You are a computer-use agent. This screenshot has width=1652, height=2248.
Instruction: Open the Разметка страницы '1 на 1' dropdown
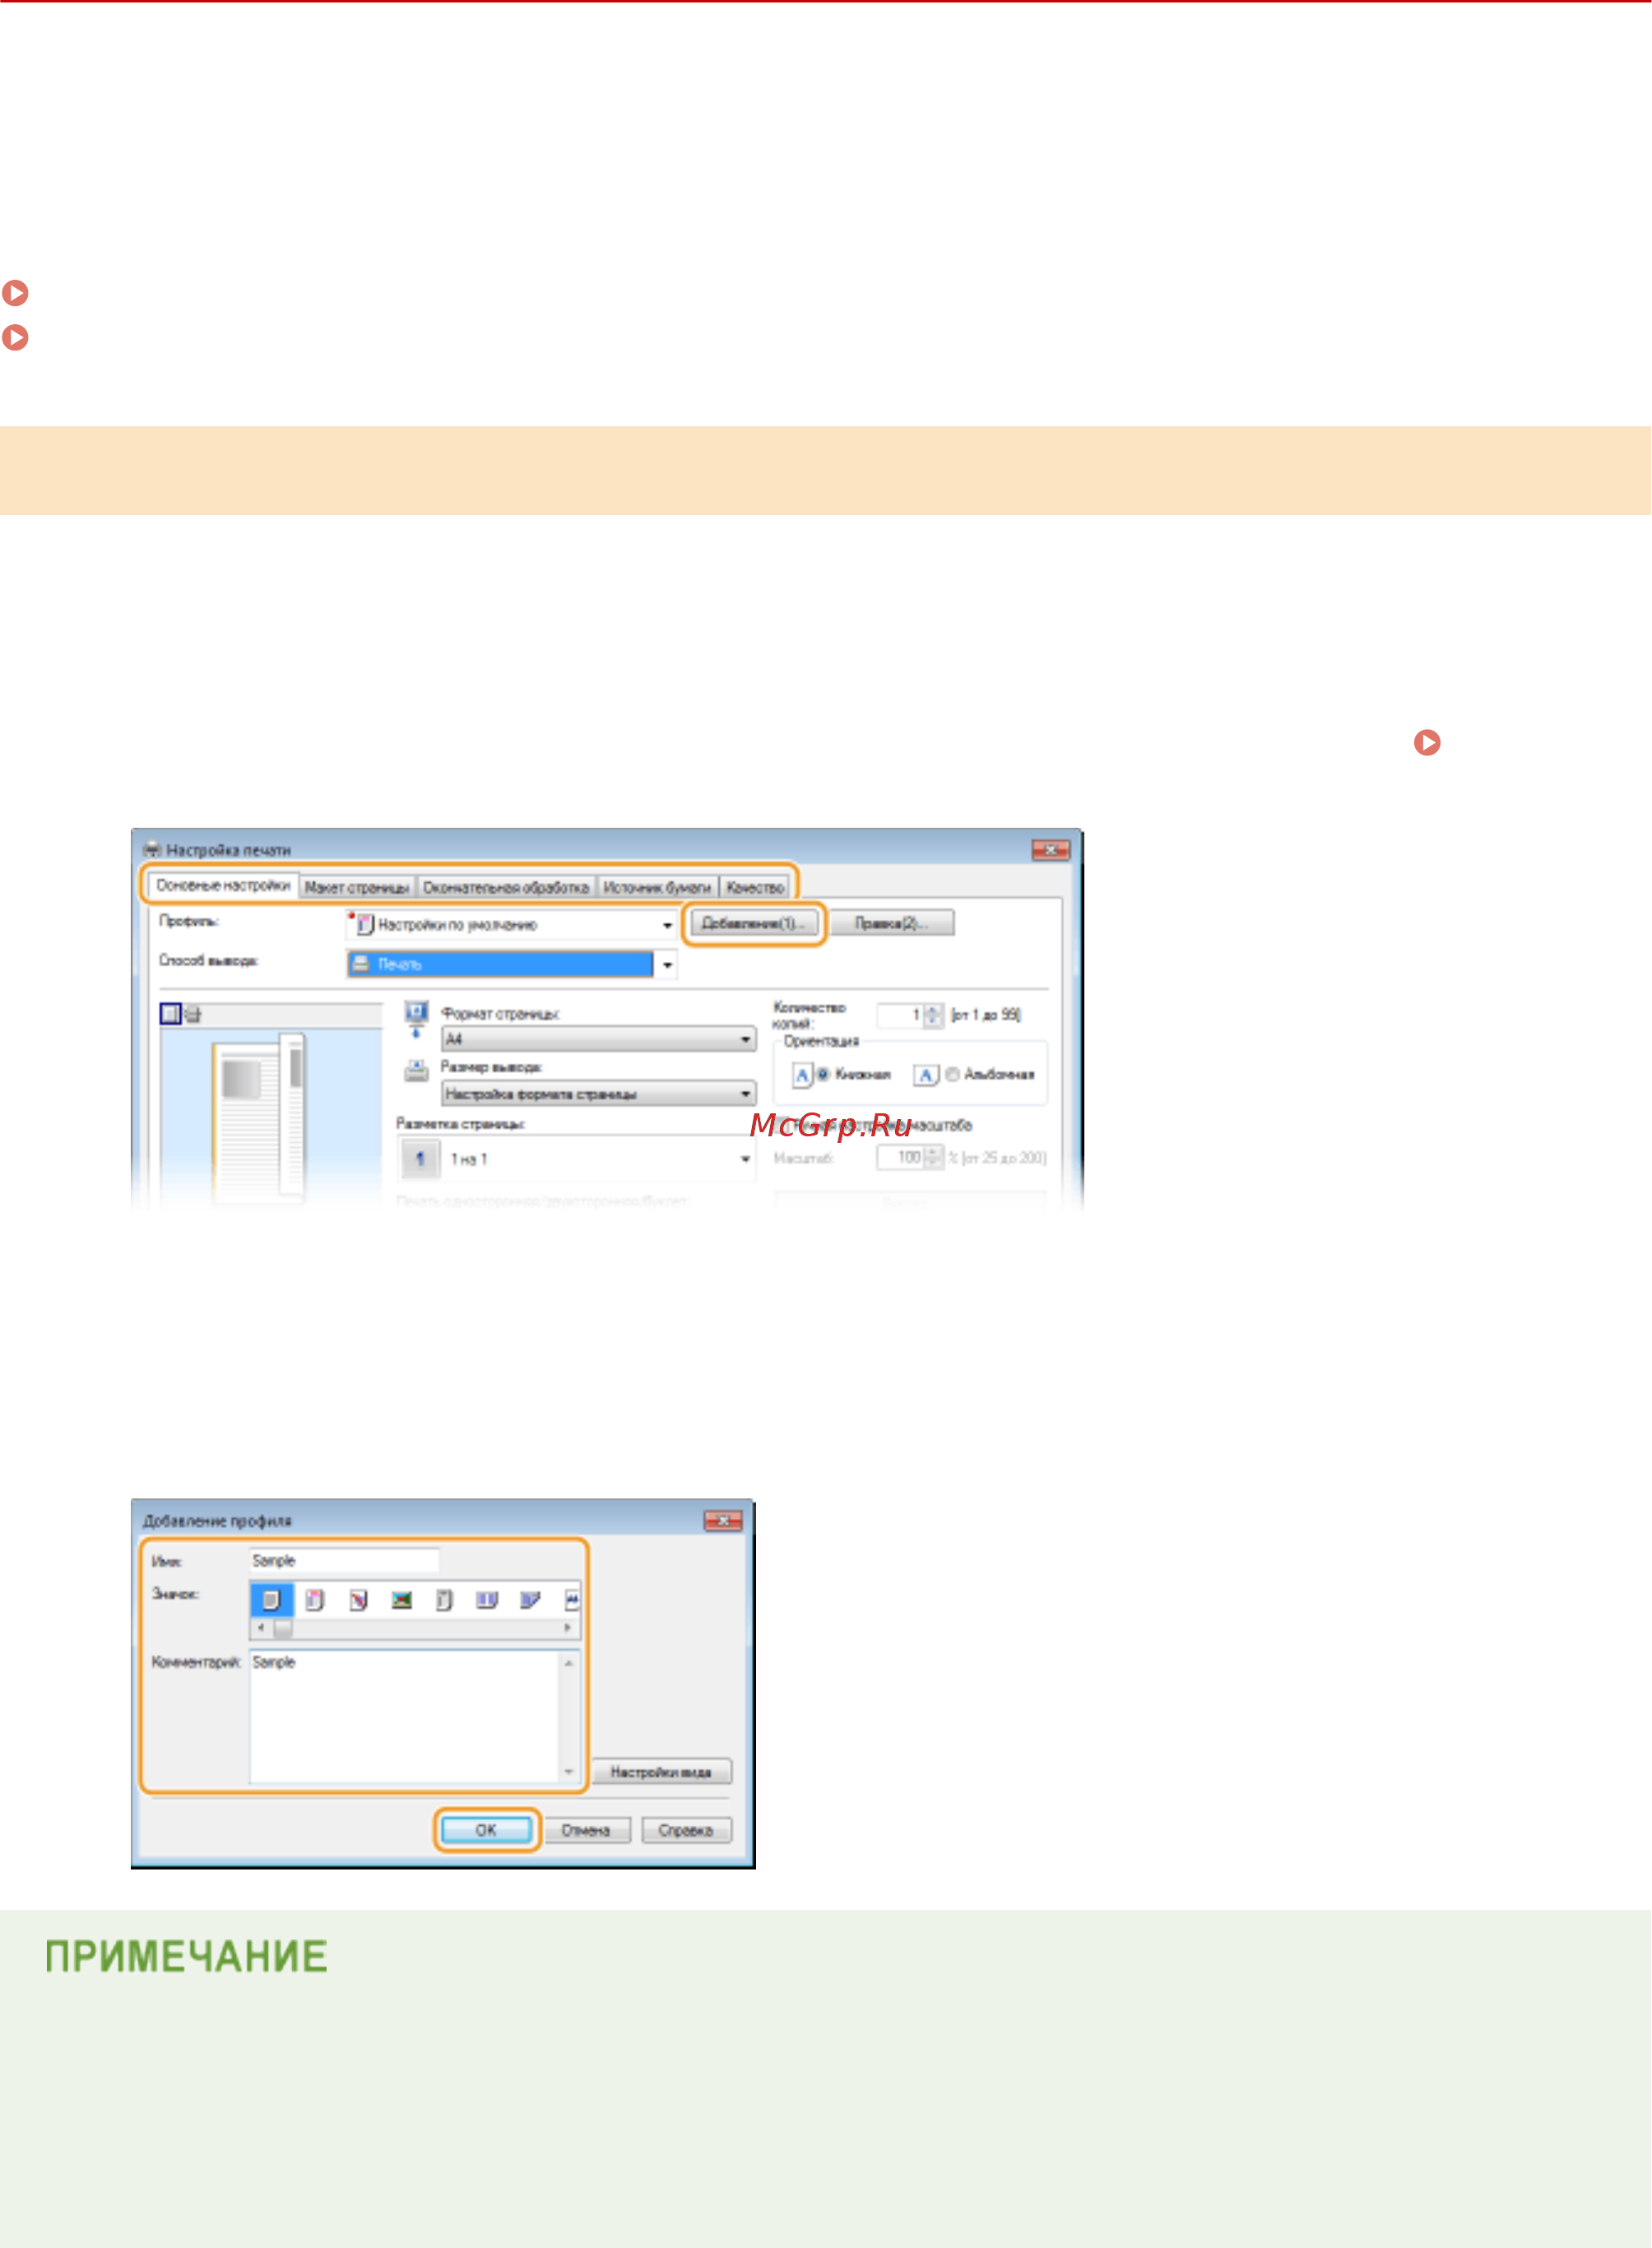(x=577, y=1159)
